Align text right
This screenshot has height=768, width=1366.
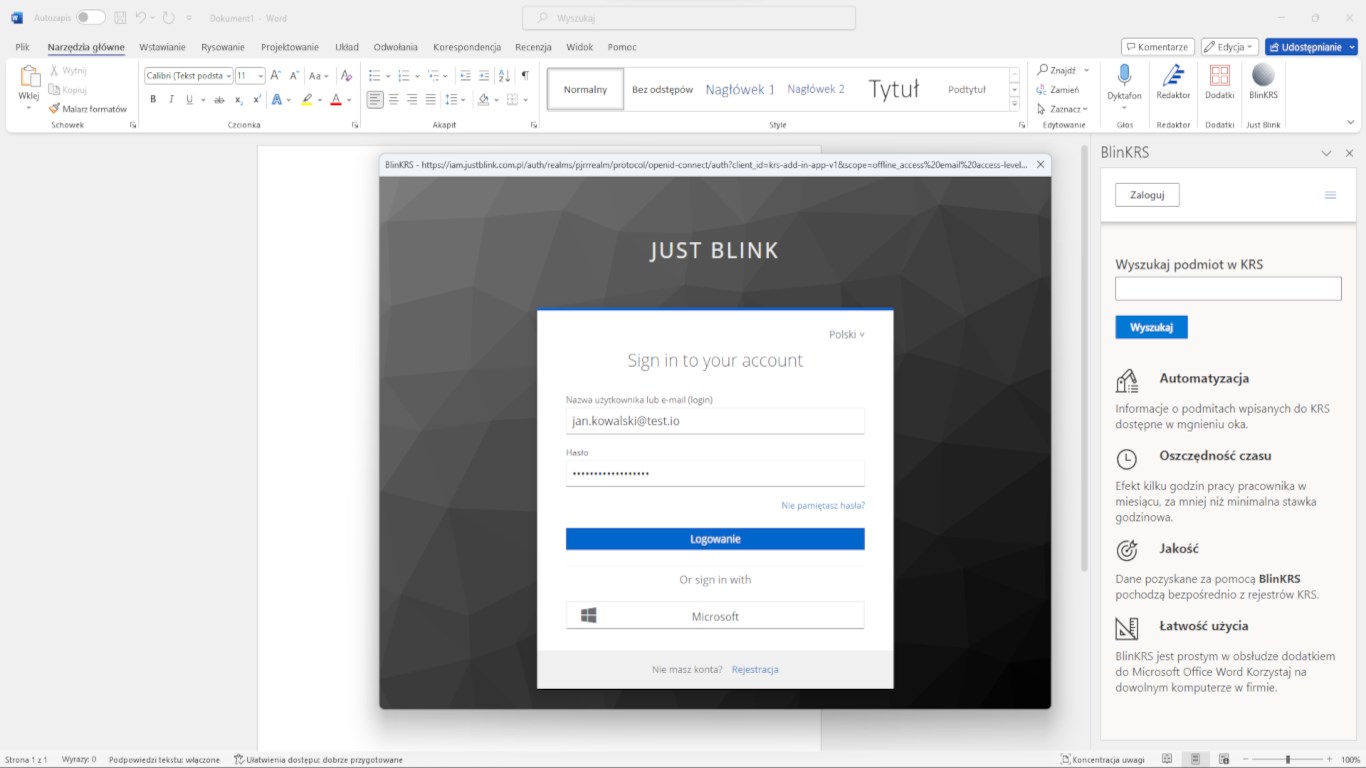point(412,99)
